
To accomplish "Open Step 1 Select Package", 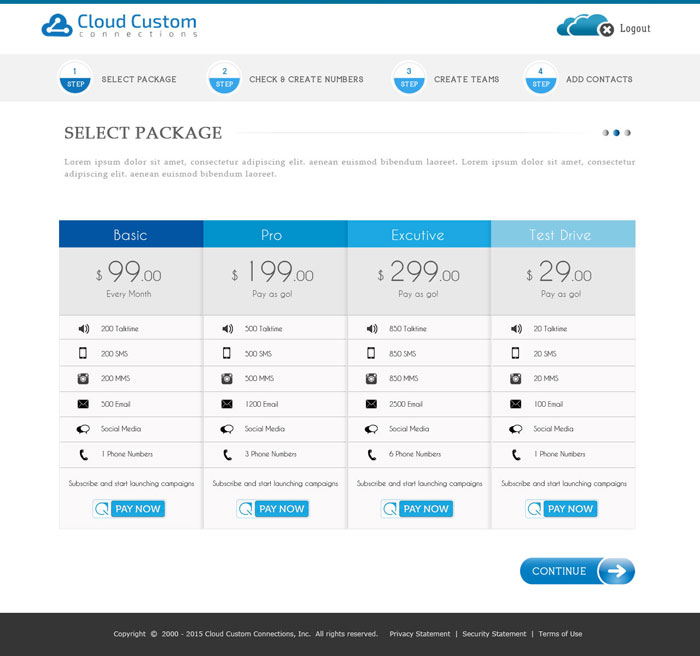I will point(117,79).
